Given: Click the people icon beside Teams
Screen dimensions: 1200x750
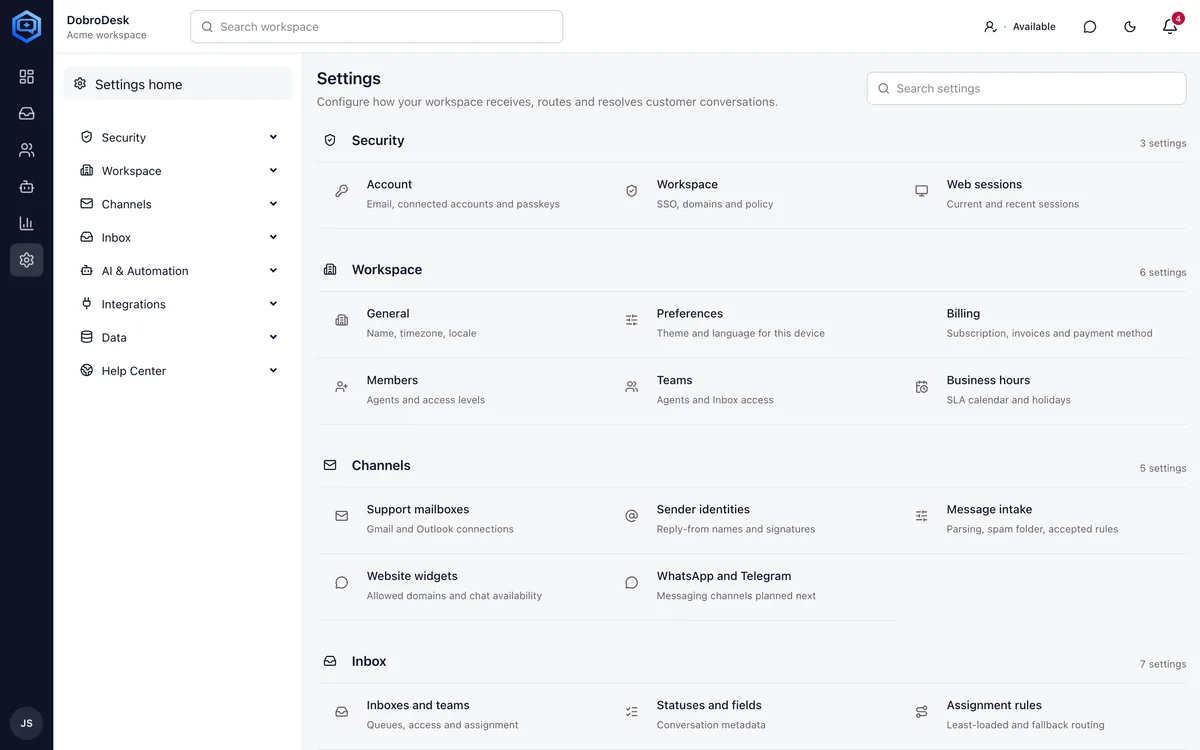Looking at the screenshot, I should pos(632,387).
